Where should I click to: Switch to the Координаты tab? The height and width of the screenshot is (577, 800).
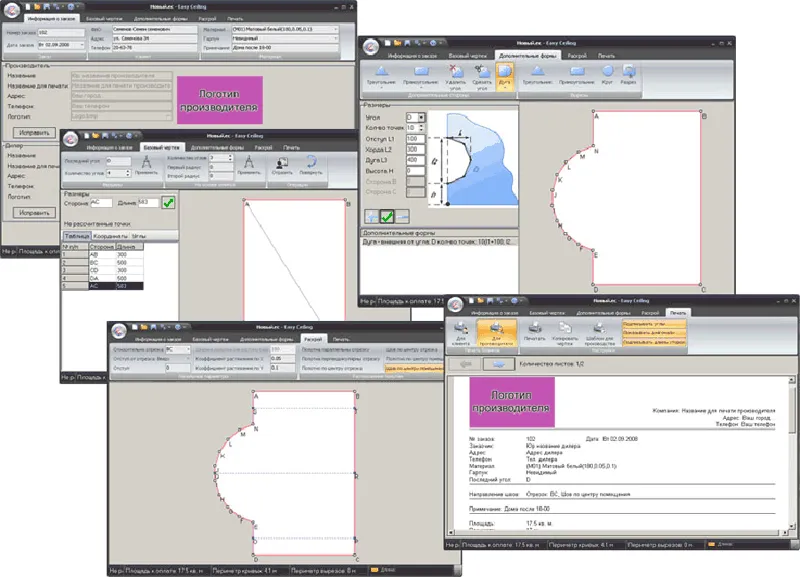click(110, 236)
